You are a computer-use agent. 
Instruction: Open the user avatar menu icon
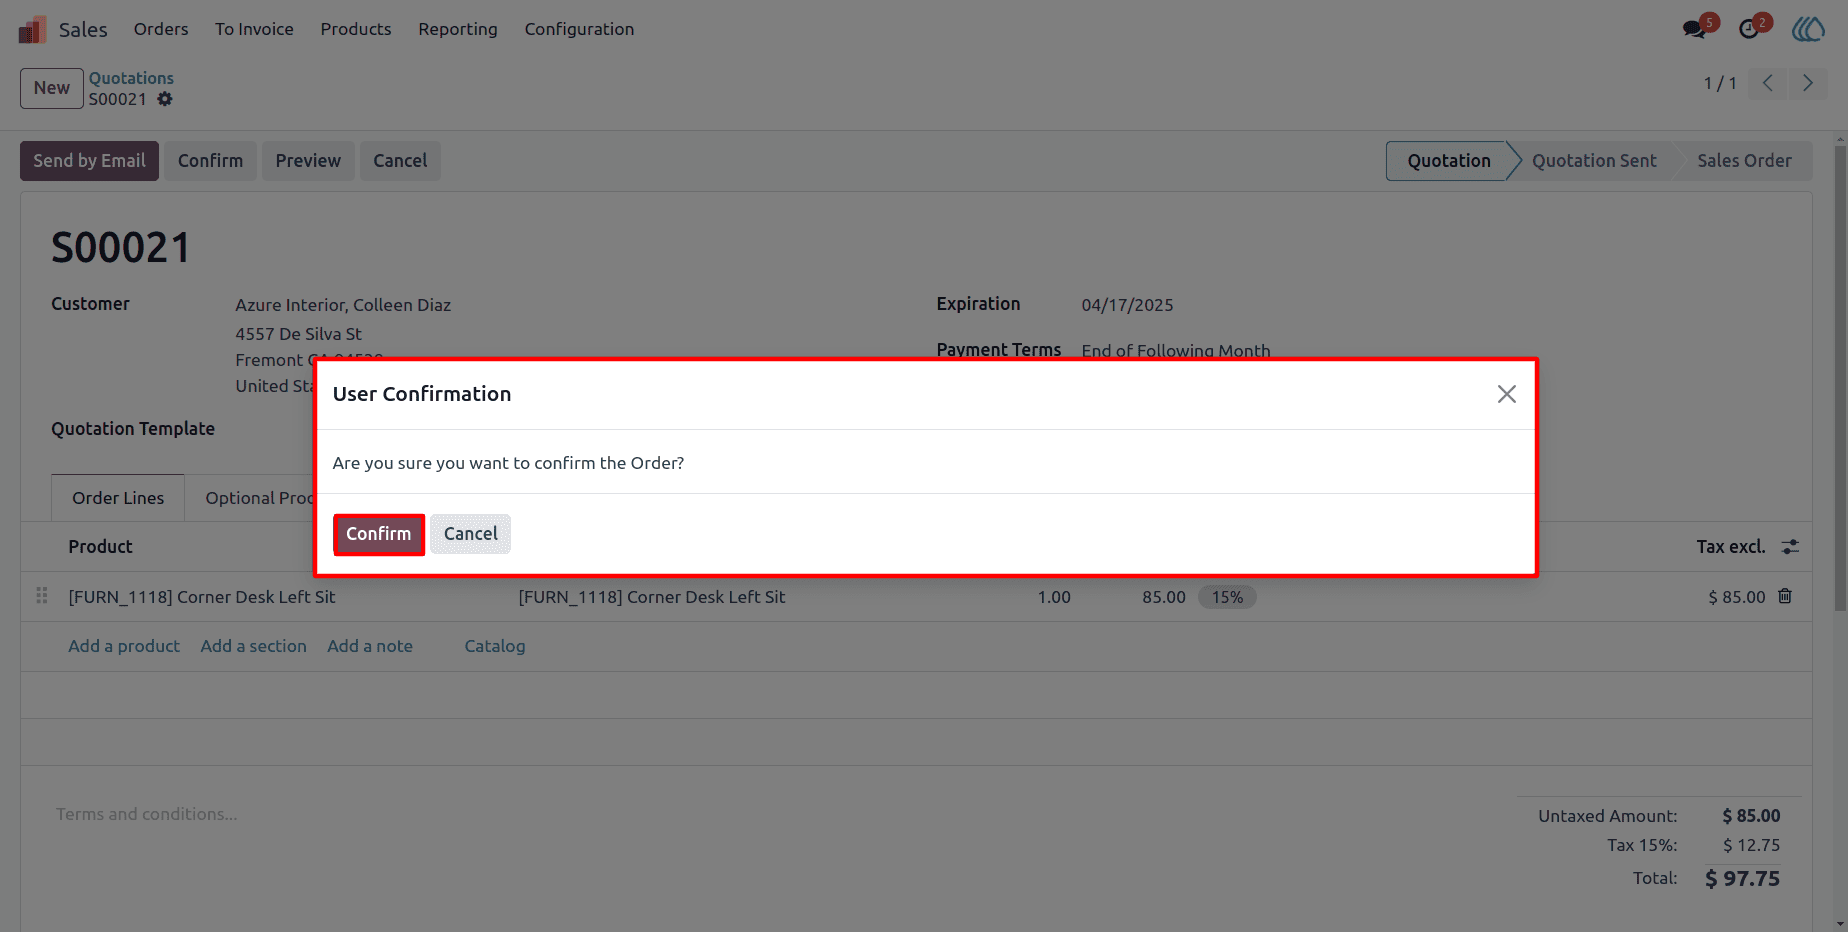coord(1808,29)
